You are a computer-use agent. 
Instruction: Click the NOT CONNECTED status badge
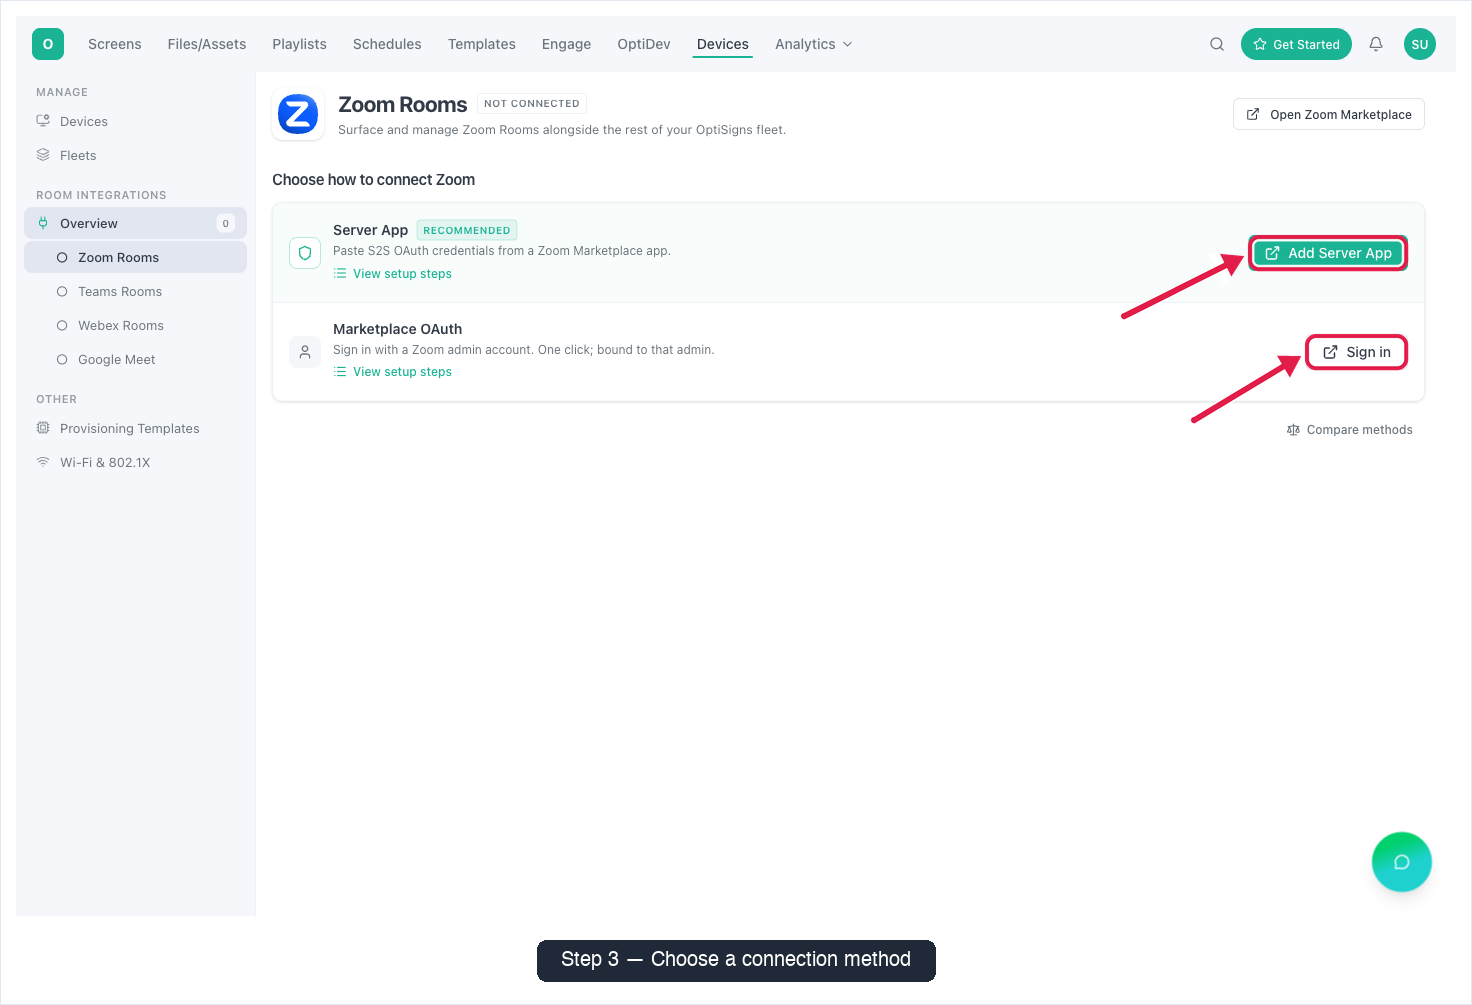click(532, 103)
